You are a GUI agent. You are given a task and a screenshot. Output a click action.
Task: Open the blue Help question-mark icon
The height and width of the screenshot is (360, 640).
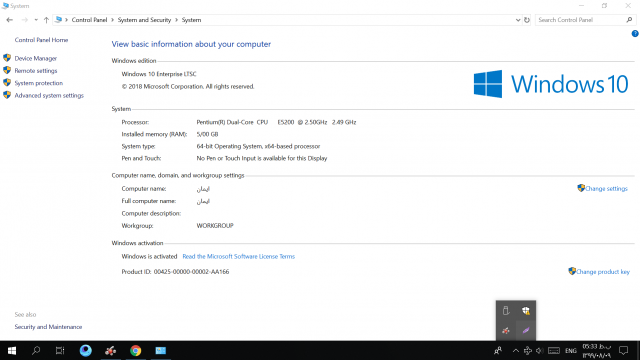(x=635, y=34)
